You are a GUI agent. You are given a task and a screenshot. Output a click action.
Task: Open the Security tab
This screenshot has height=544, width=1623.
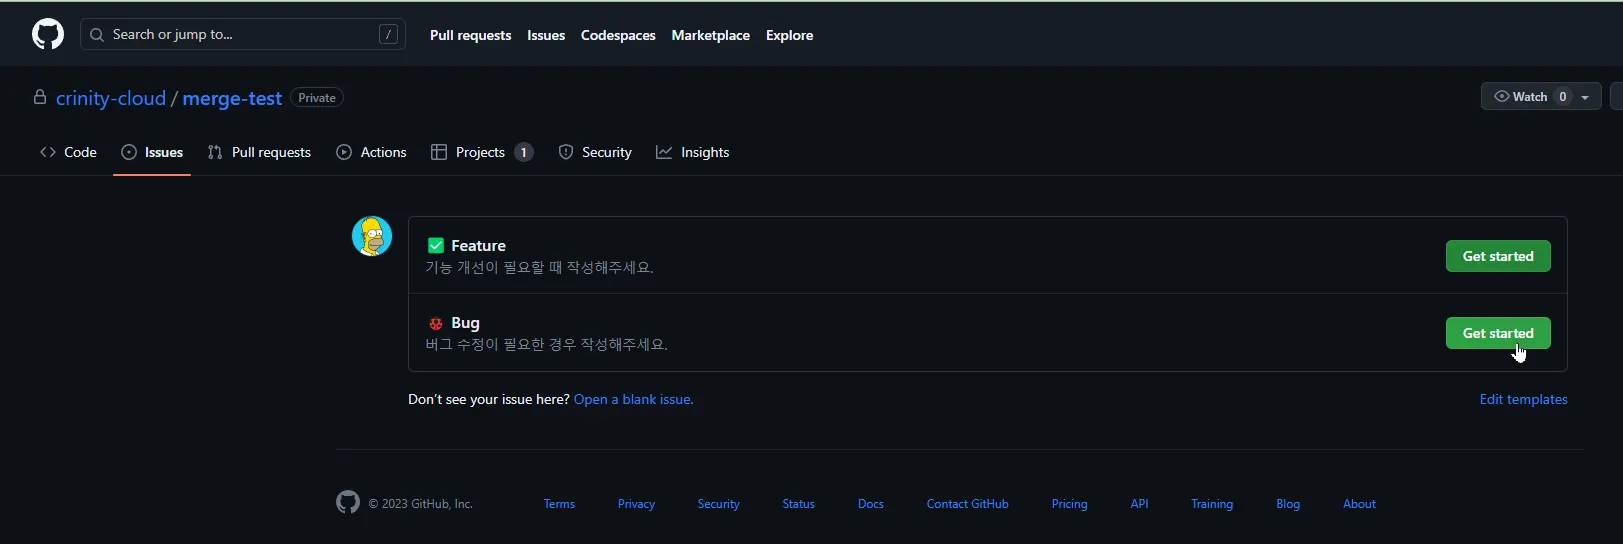(x=595, y=152)
